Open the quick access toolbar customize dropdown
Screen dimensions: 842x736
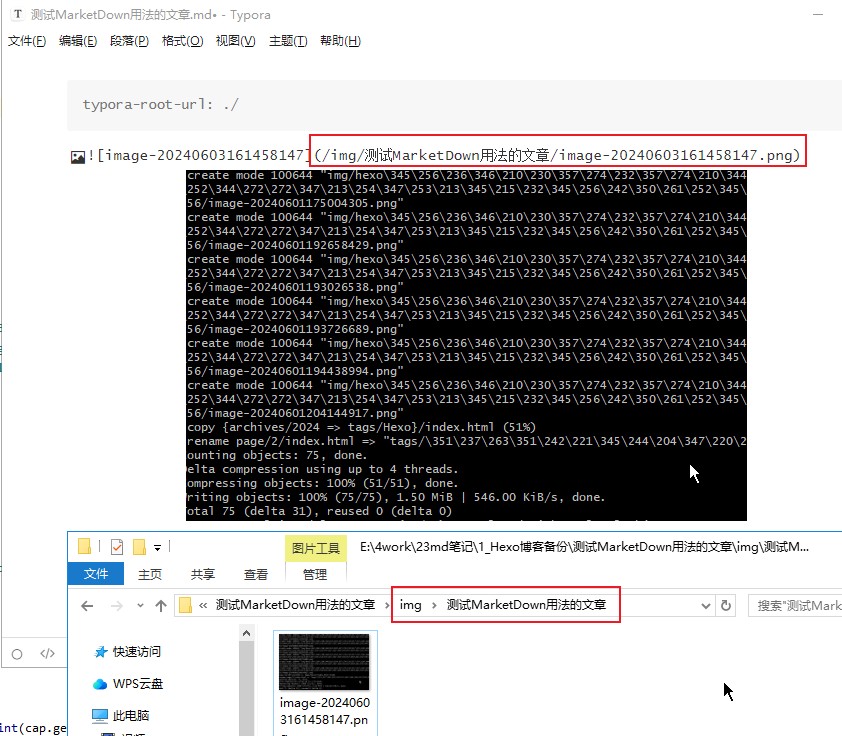pos(157,548)
